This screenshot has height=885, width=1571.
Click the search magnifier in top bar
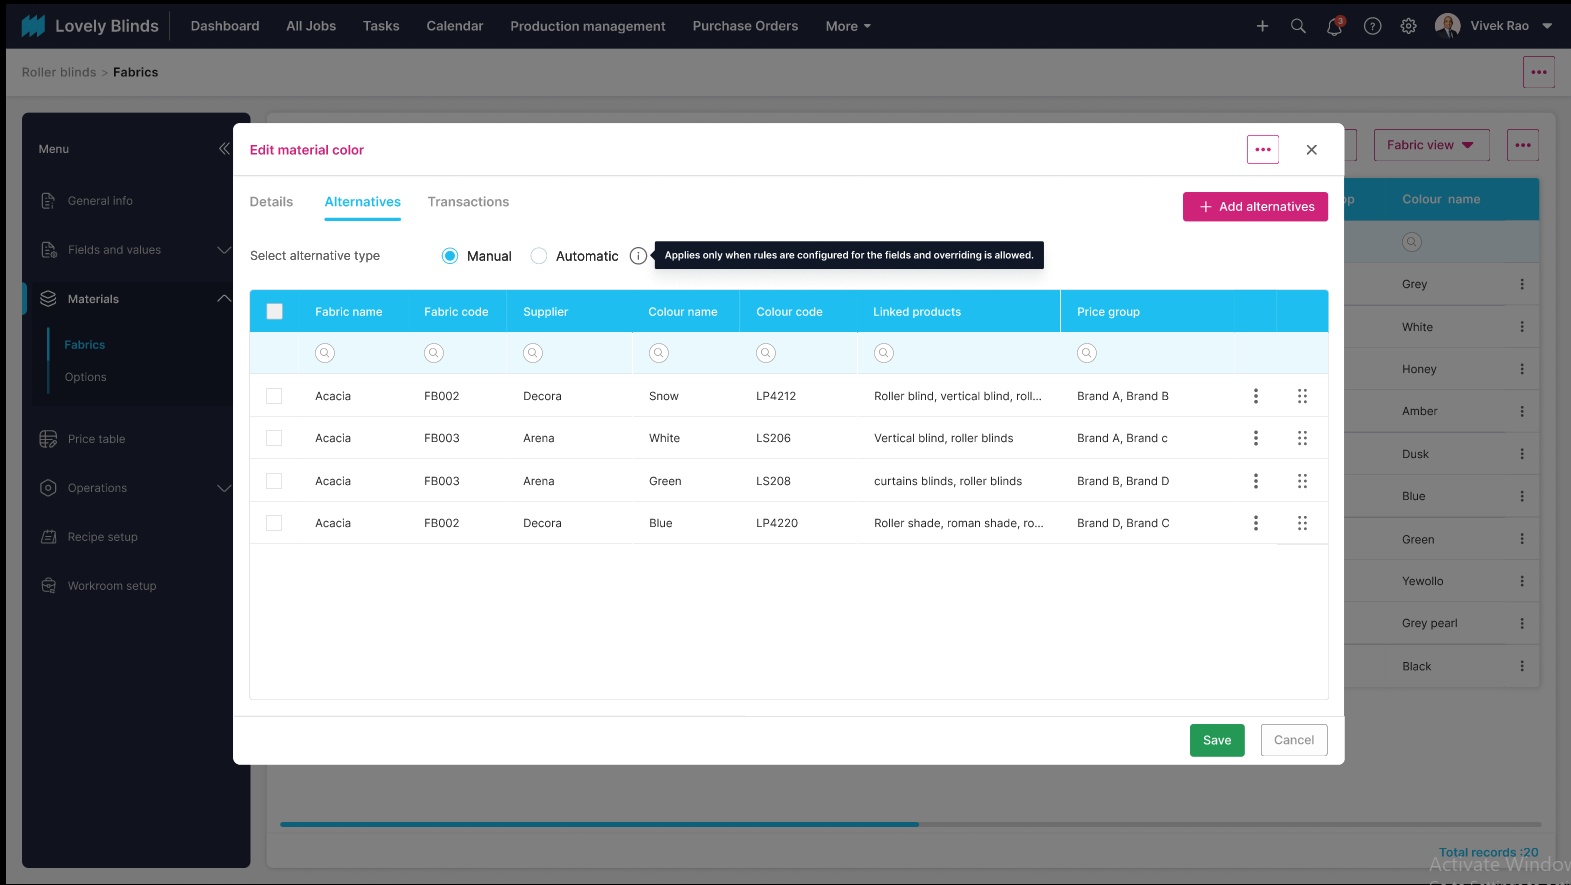coord(1298,27)
